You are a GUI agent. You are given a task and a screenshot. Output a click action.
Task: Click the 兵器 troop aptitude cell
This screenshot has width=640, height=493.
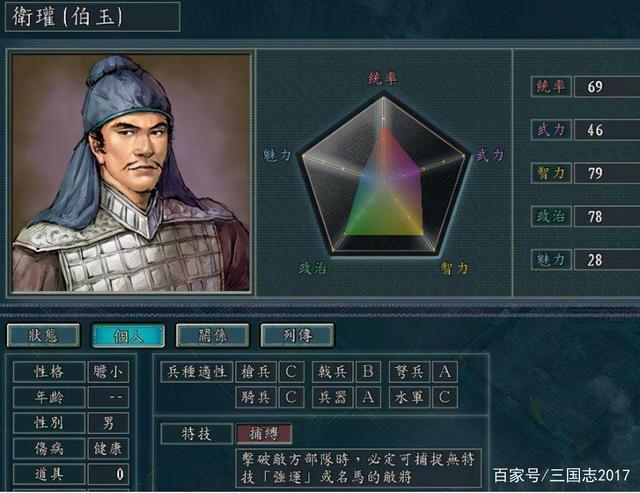(333, 397)
